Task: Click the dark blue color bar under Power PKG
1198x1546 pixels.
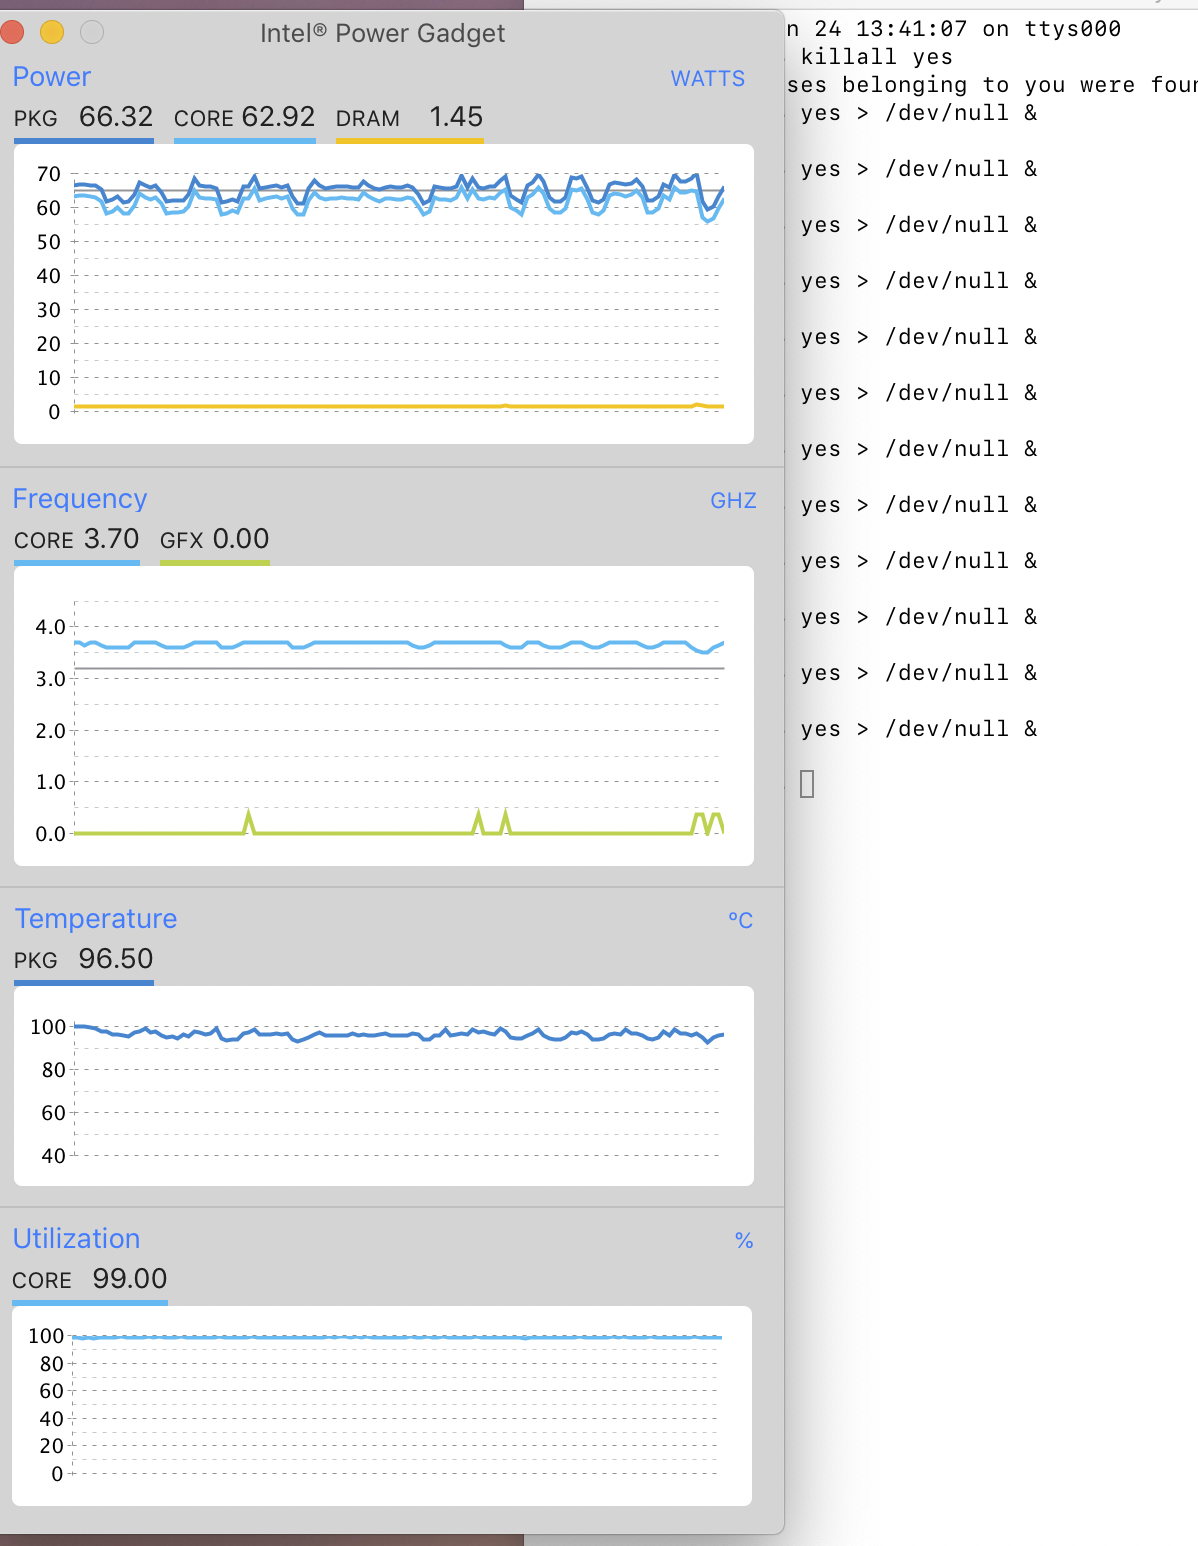Action: (84, 141)
